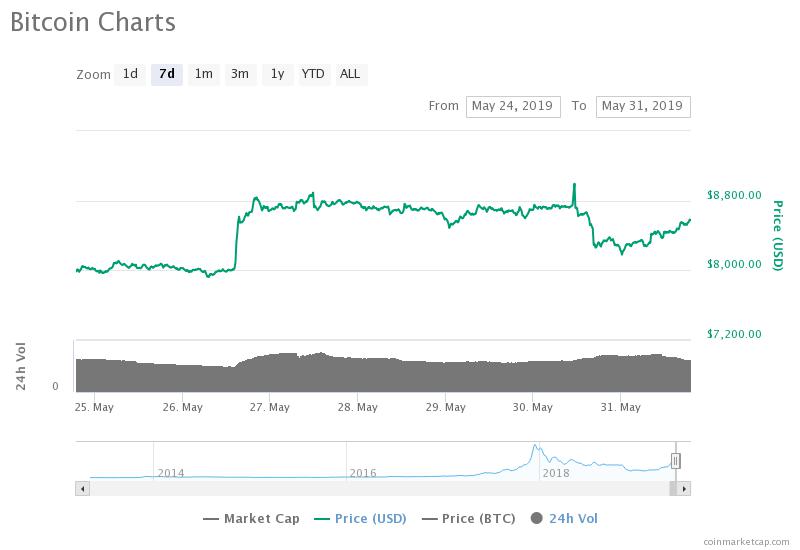Edit the To date field May 31, 2019
Image resolution: width=800 pixels, height=550 pixels.
(643, 107)
